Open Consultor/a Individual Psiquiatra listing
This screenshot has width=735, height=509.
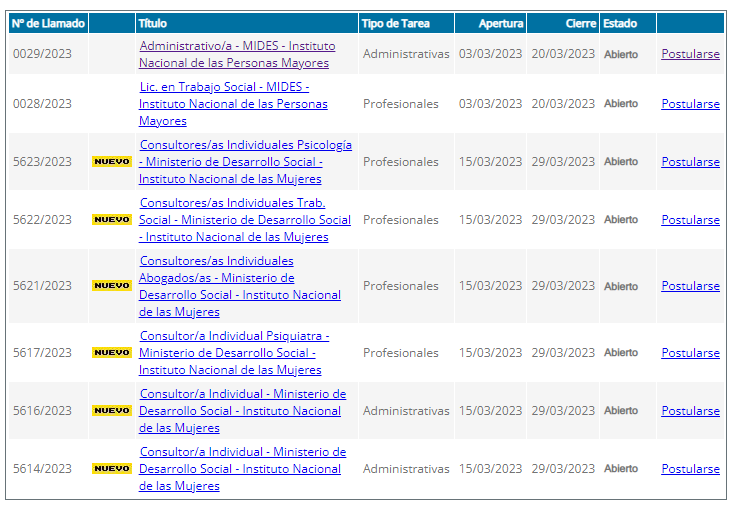(x=234, y=353)
